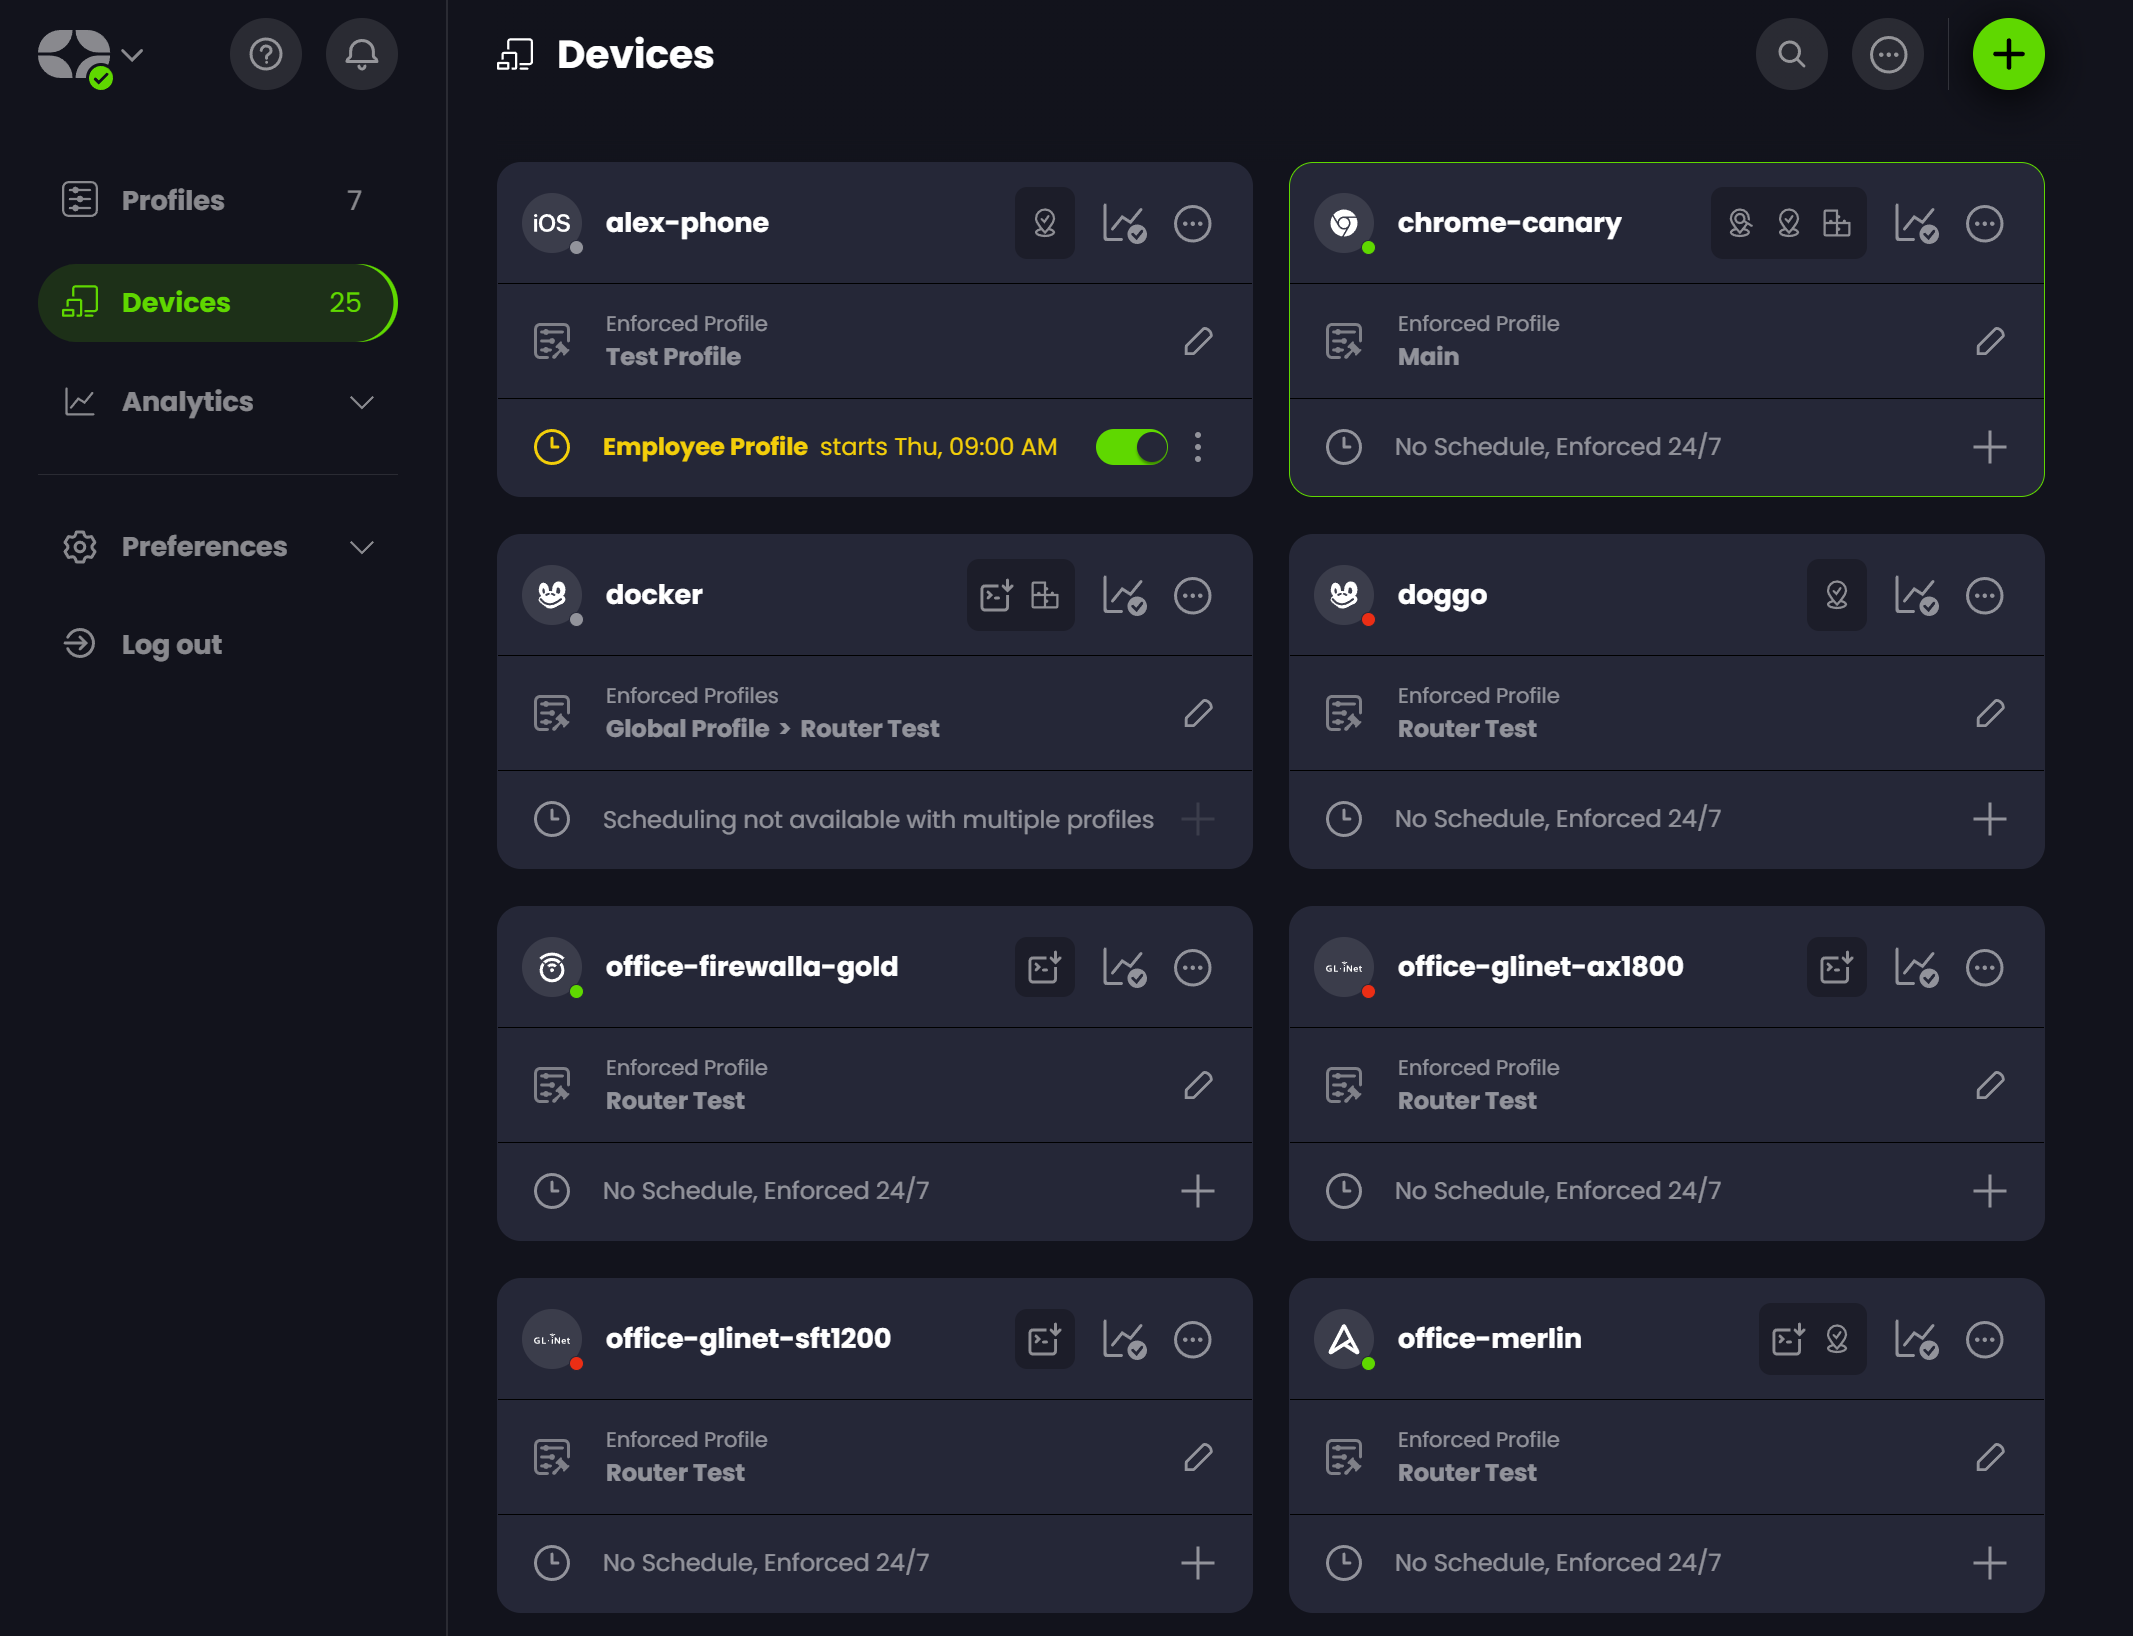
Task: Click Log out in the sidebar
Action: (170, 644)
